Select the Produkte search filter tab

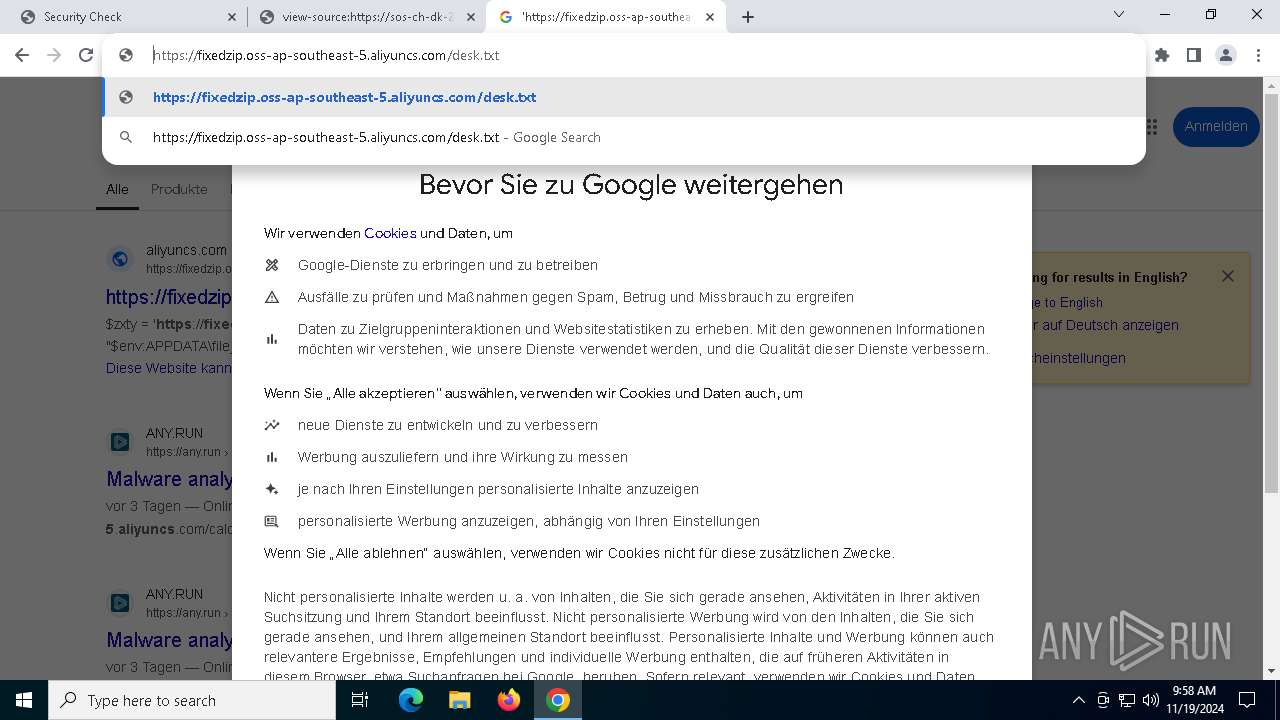coord(179,189)
